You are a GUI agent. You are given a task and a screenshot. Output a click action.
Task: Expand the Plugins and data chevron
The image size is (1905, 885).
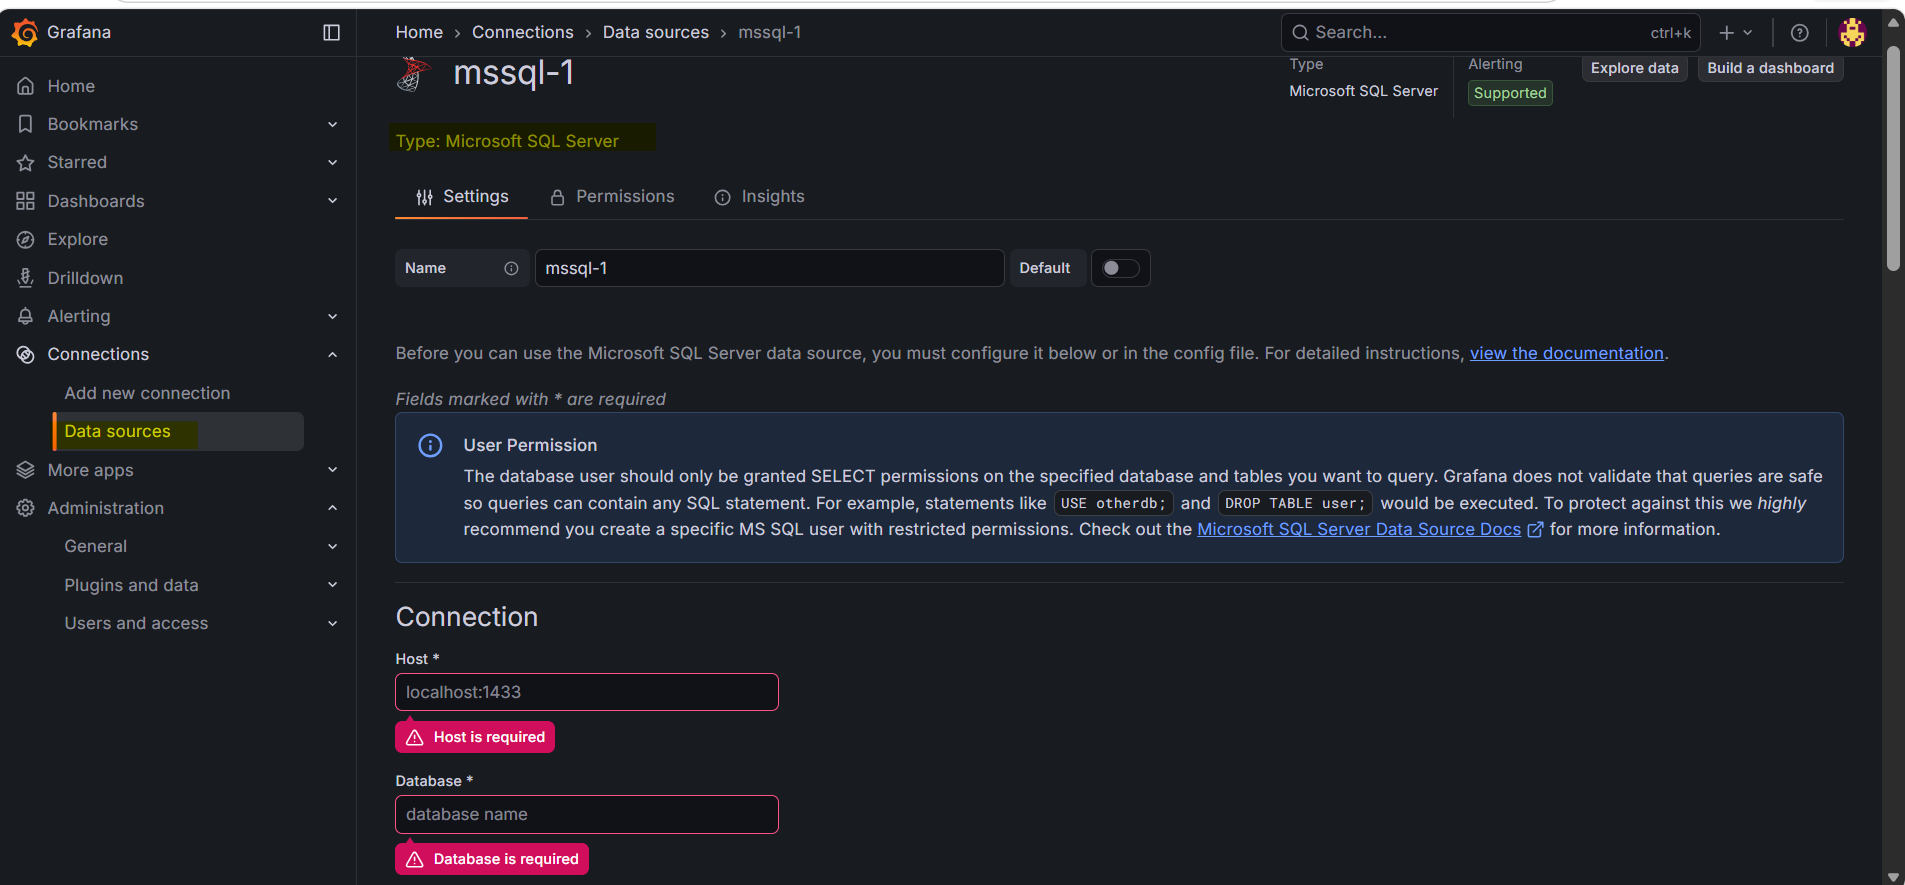tap(333, 585)
